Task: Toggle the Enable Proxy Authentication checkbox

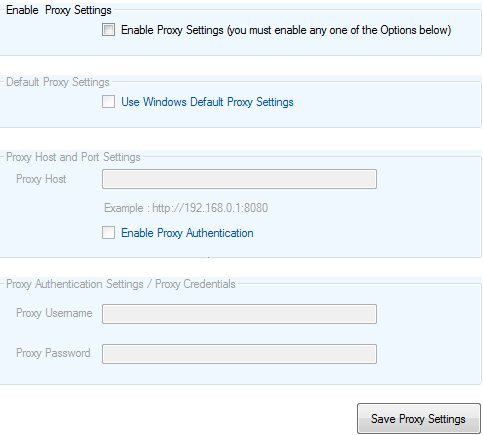Action: [108, 233]
